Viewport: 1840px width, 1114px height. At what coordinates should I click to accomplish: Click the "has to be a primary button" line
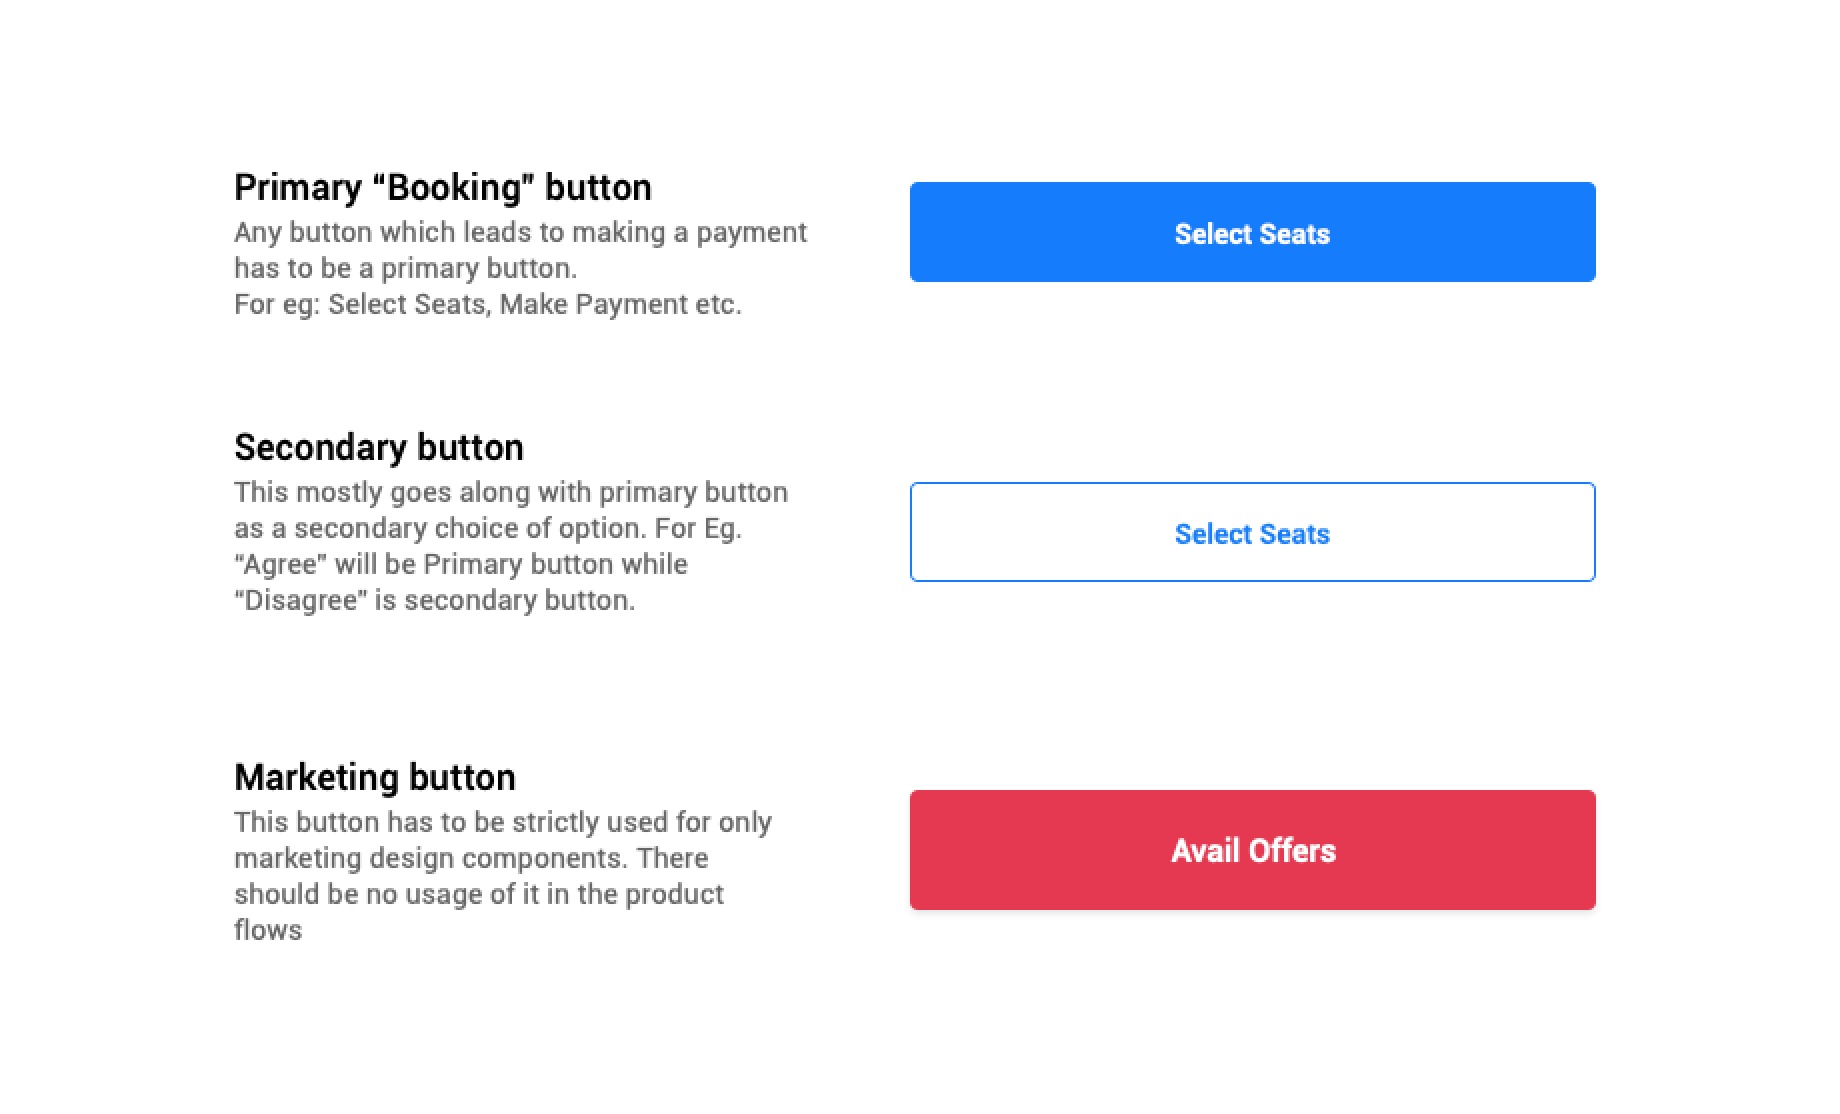406,269
